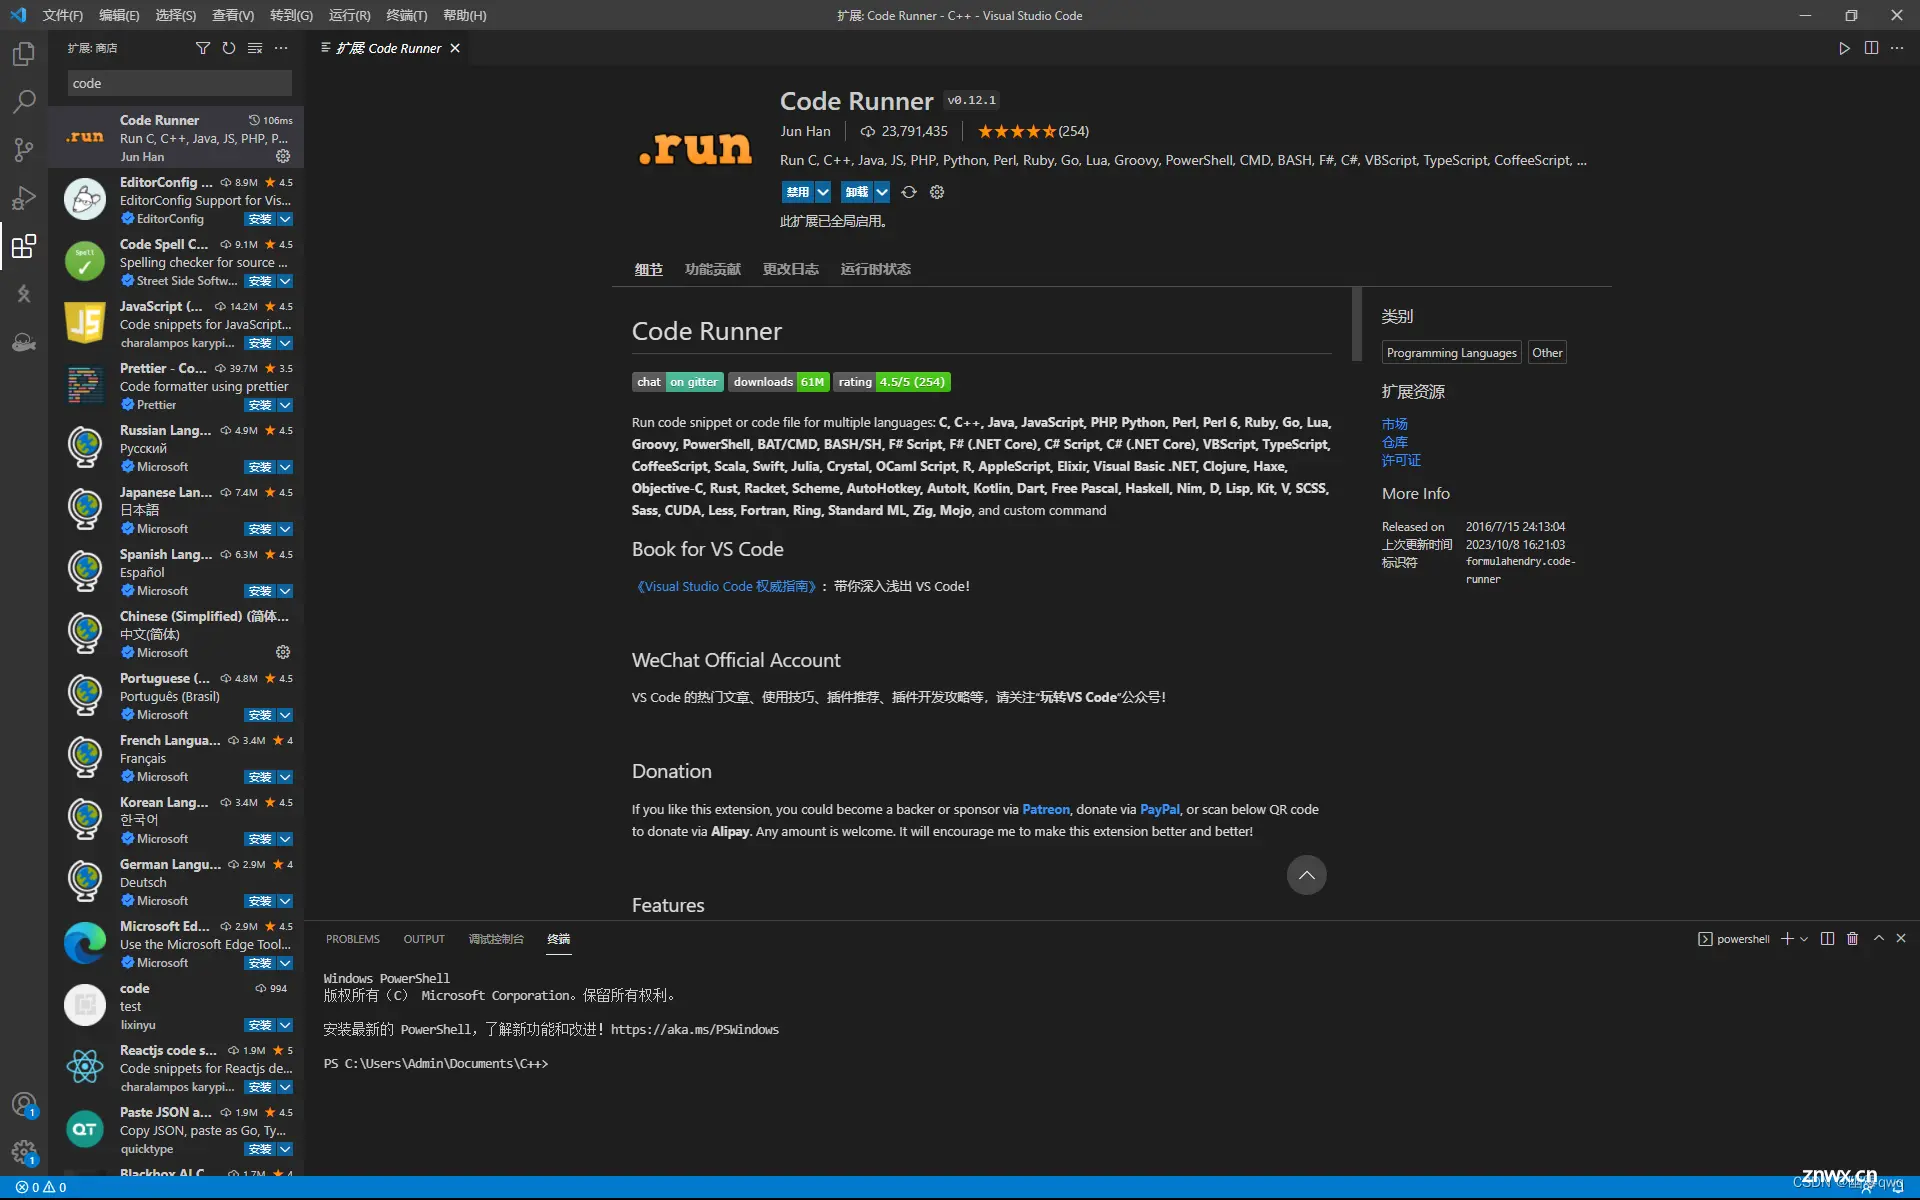Image resolution: width=1920 pixels, height=1200 pixels.
Task: Switch to 调试控制台 panel tab
Action: [x=496, y=939]
